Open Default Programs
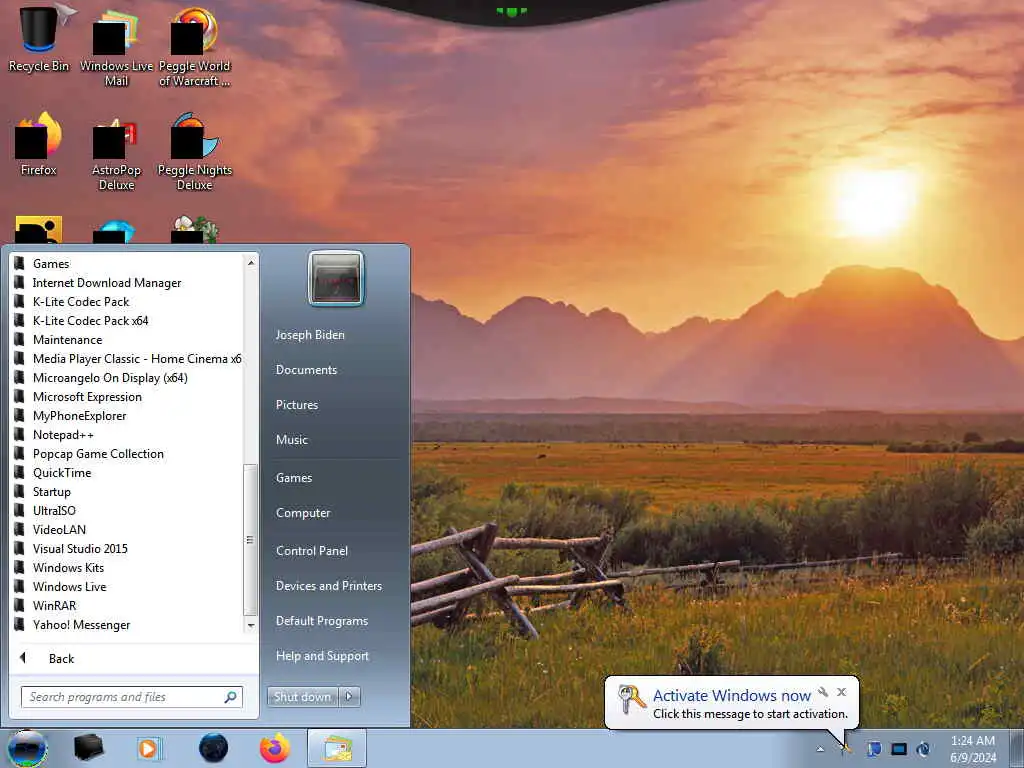 pyautogui.click(x=321, y=620)
